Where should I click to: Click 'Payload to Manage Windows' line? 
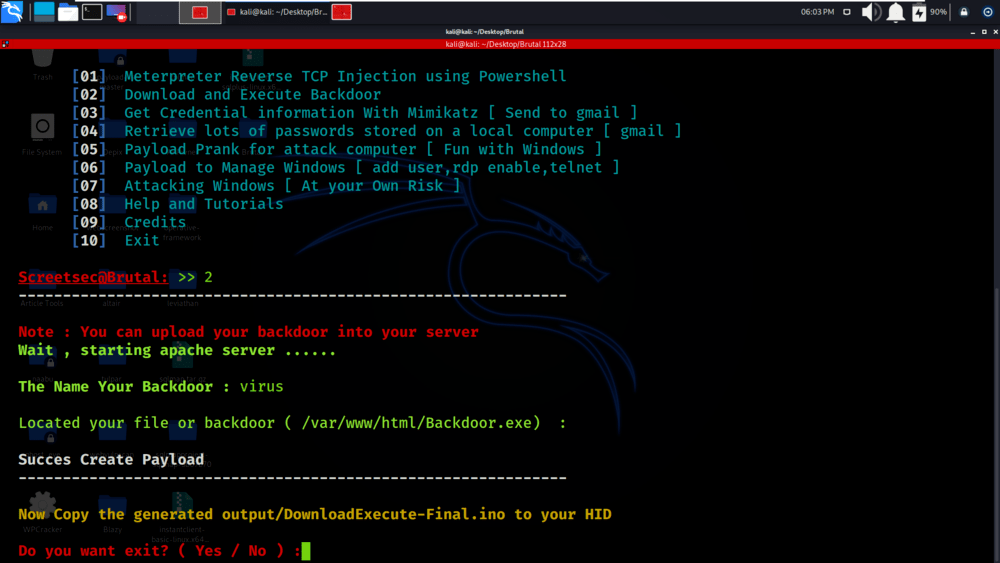point(346,168)
